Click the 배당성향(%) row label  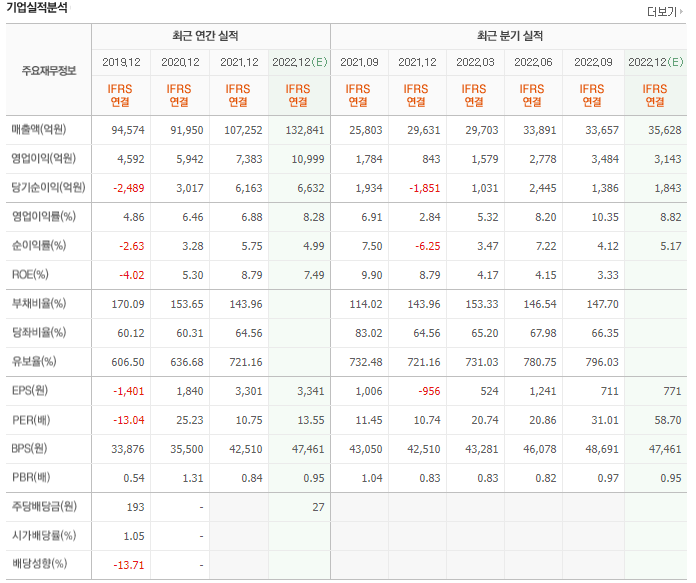(x=41, y=565)
